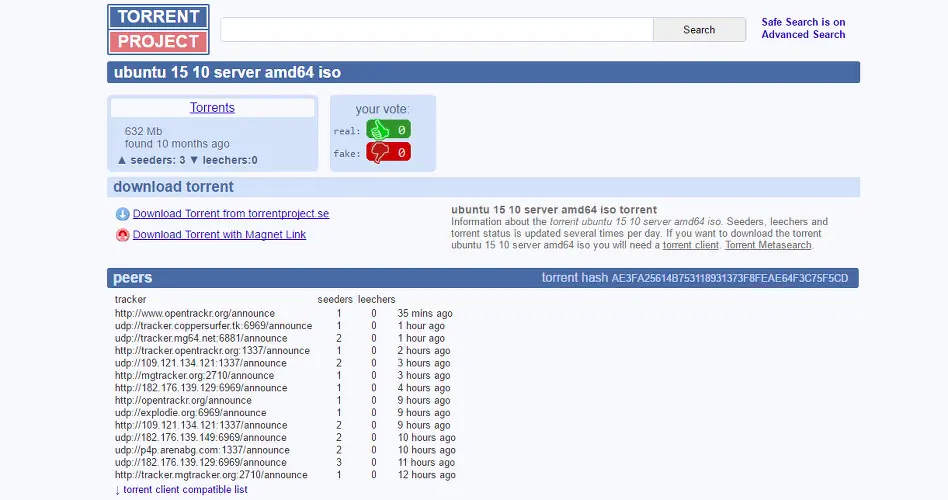Click the torrent hash value AE3FA25614B7...
The width and height of the screenshot is (948, 500).
tap(730, 278)
